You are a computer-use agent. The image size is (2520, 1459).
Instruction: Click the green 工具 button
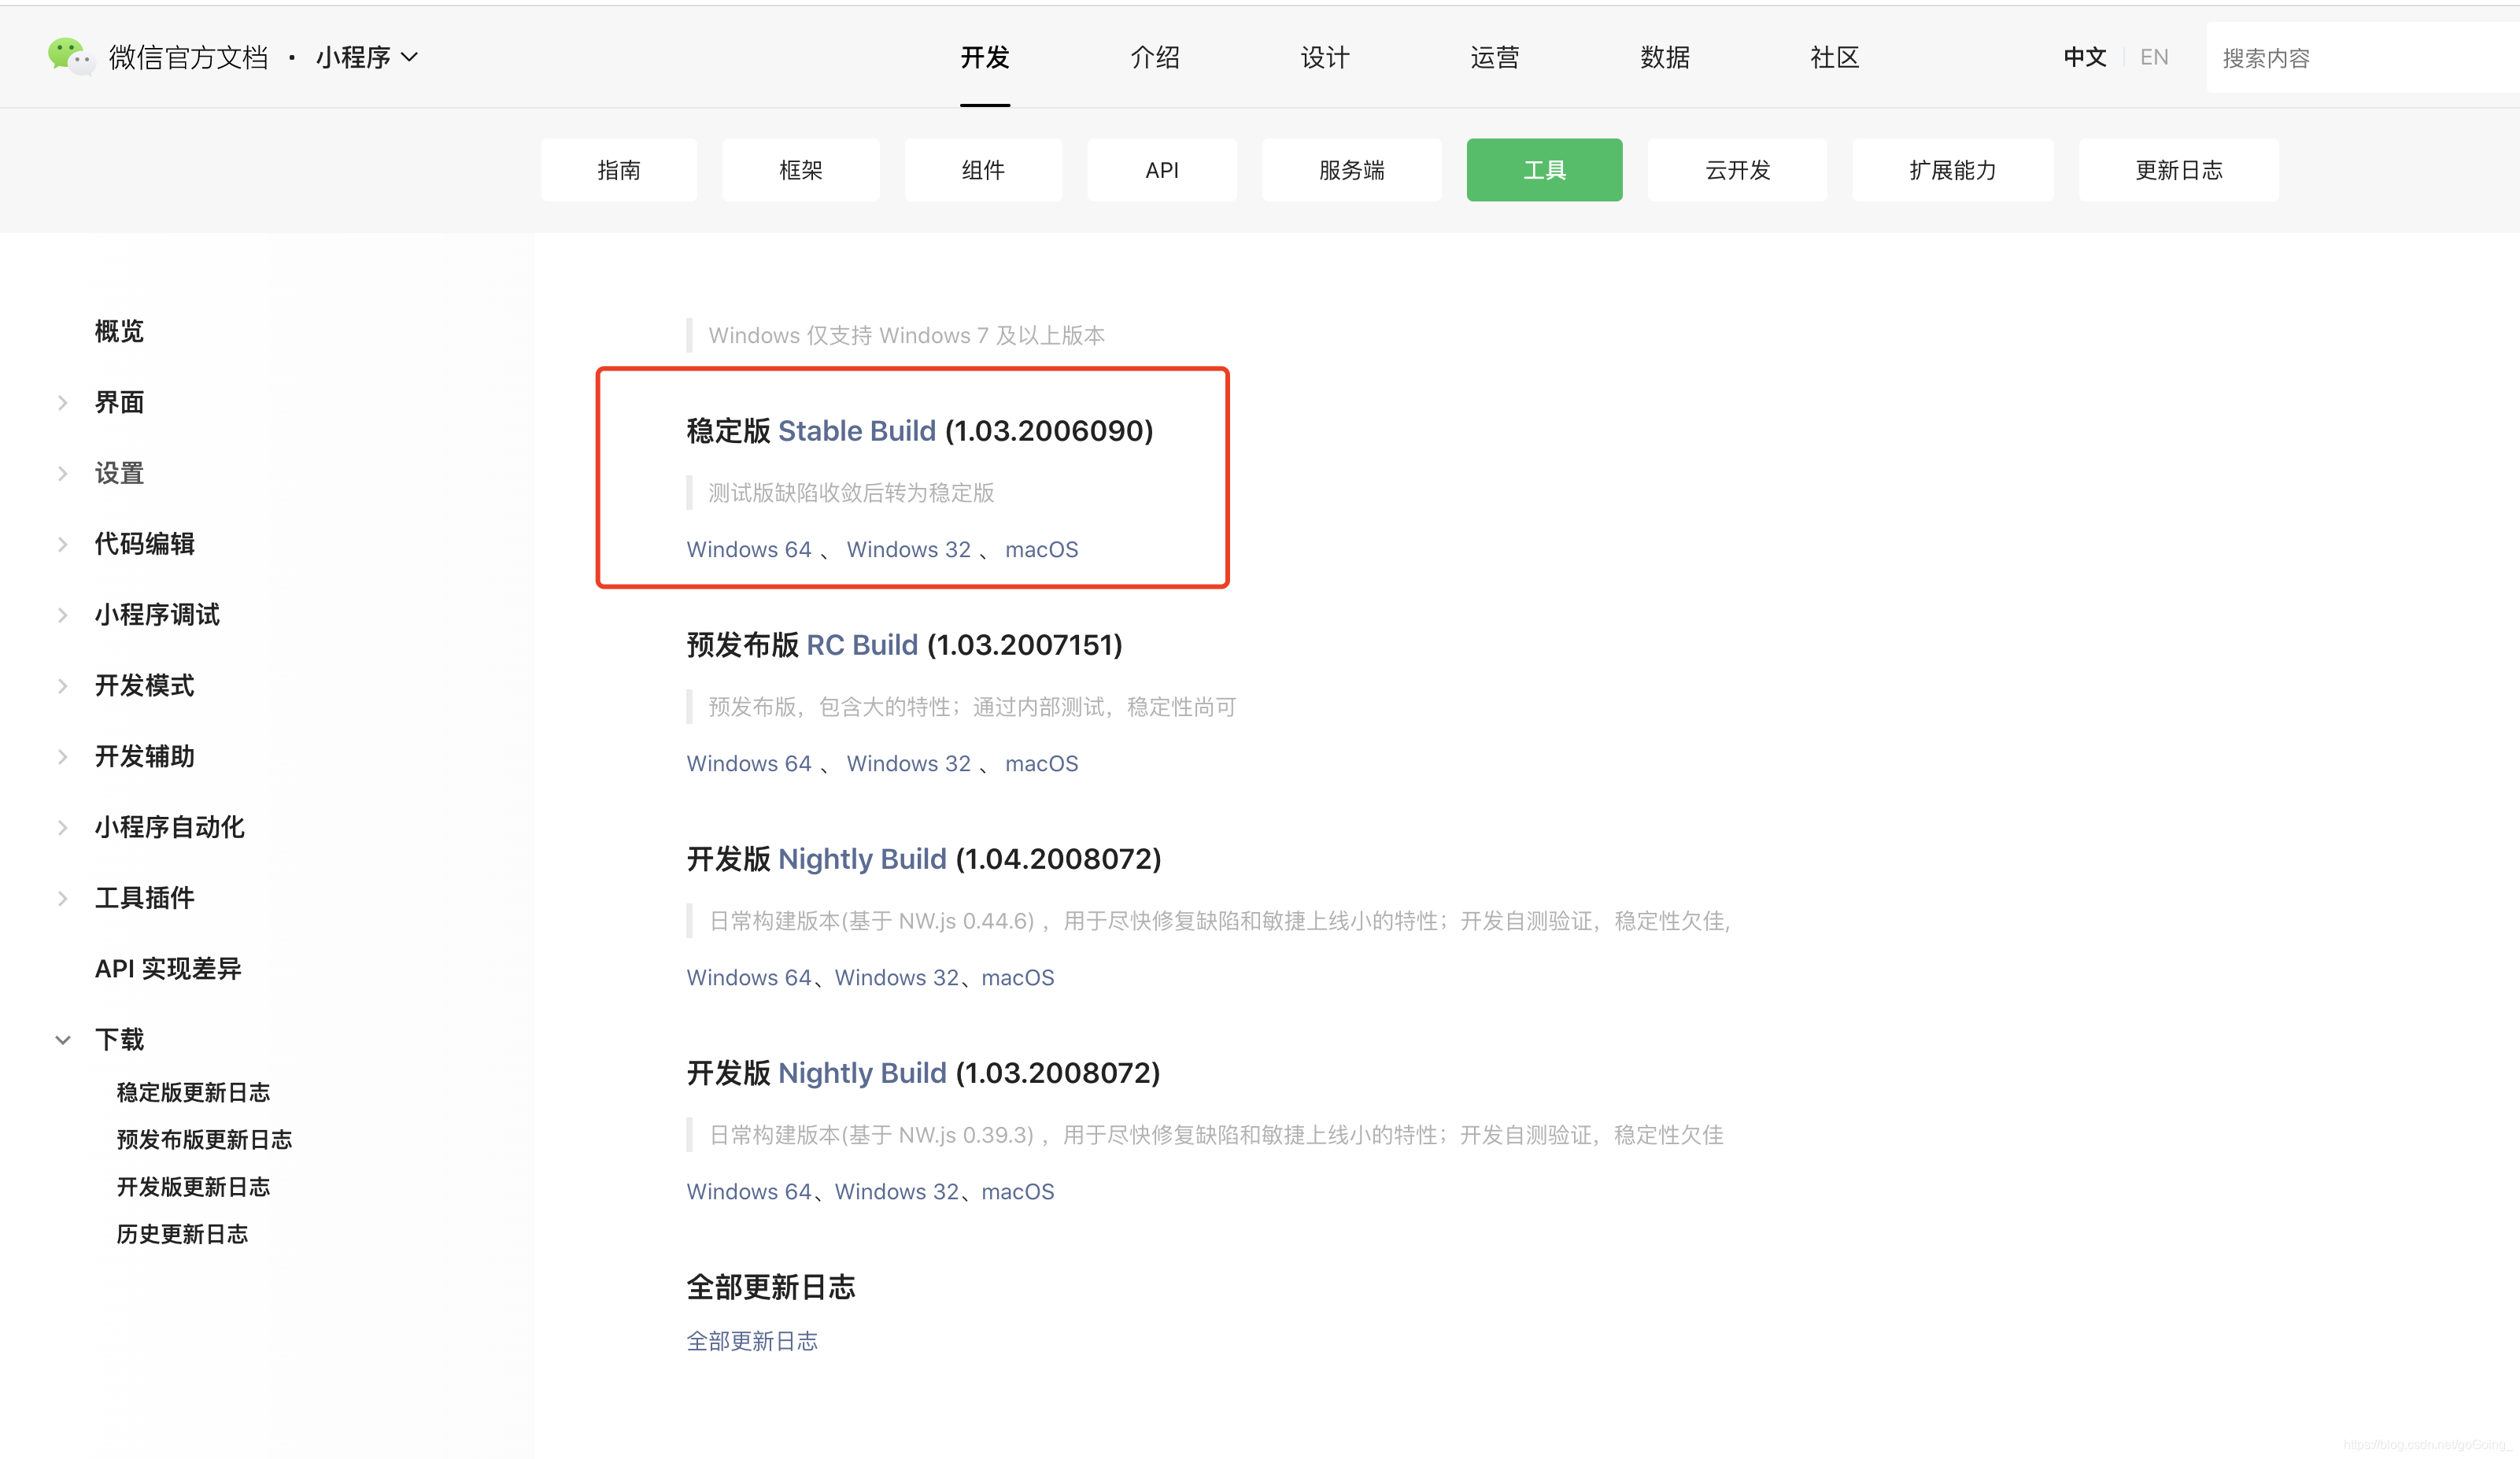1544,170
